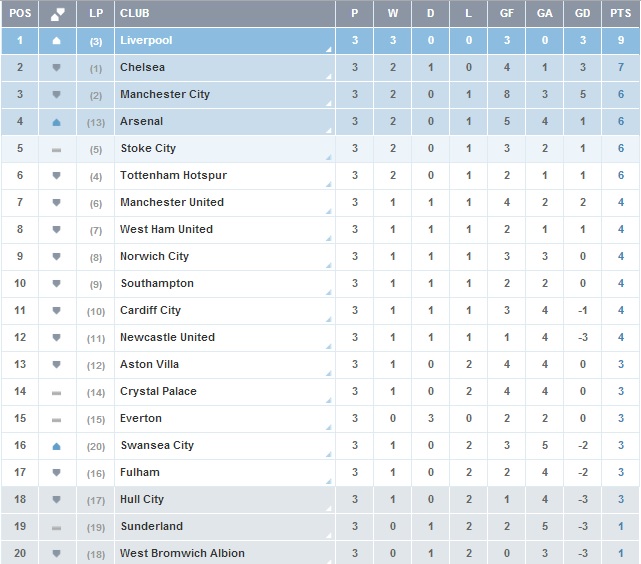
Task: Click Arsenal's blue up-arrow movement icon
Action: 56,122
